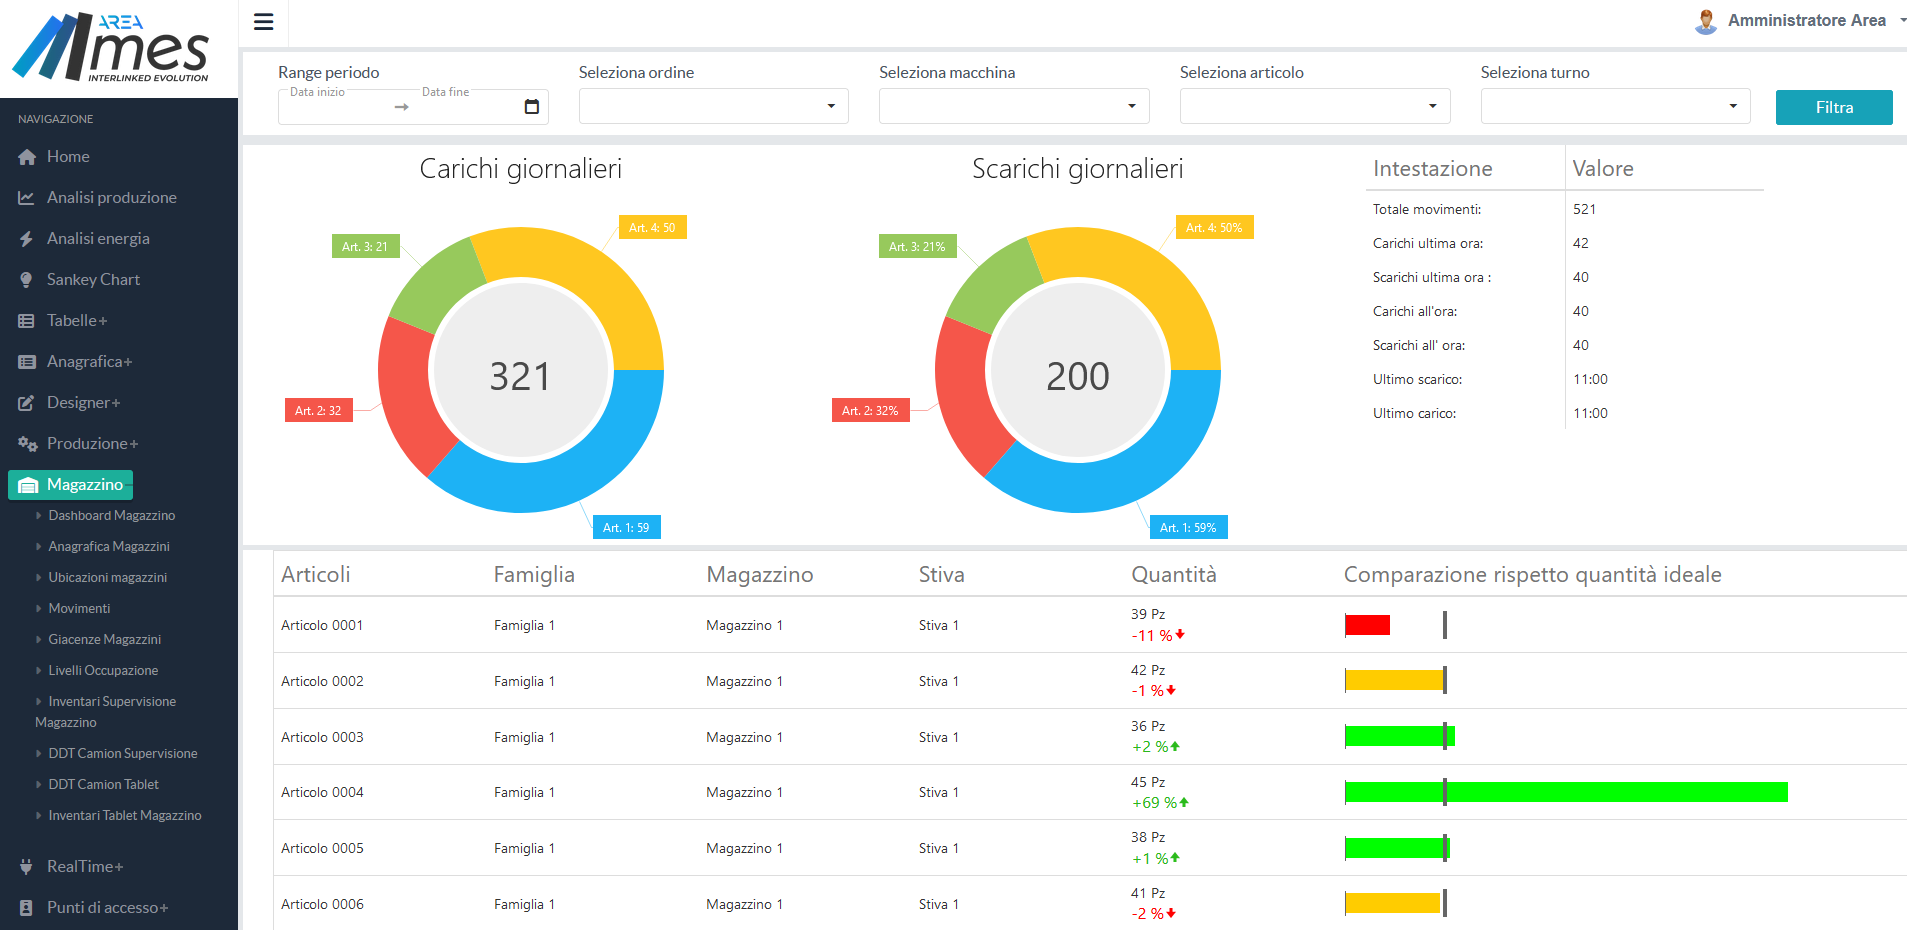Click the yellow bar for Articolo 0002
This screenshot has width=1907, height=930.
tap(1394, 681)
